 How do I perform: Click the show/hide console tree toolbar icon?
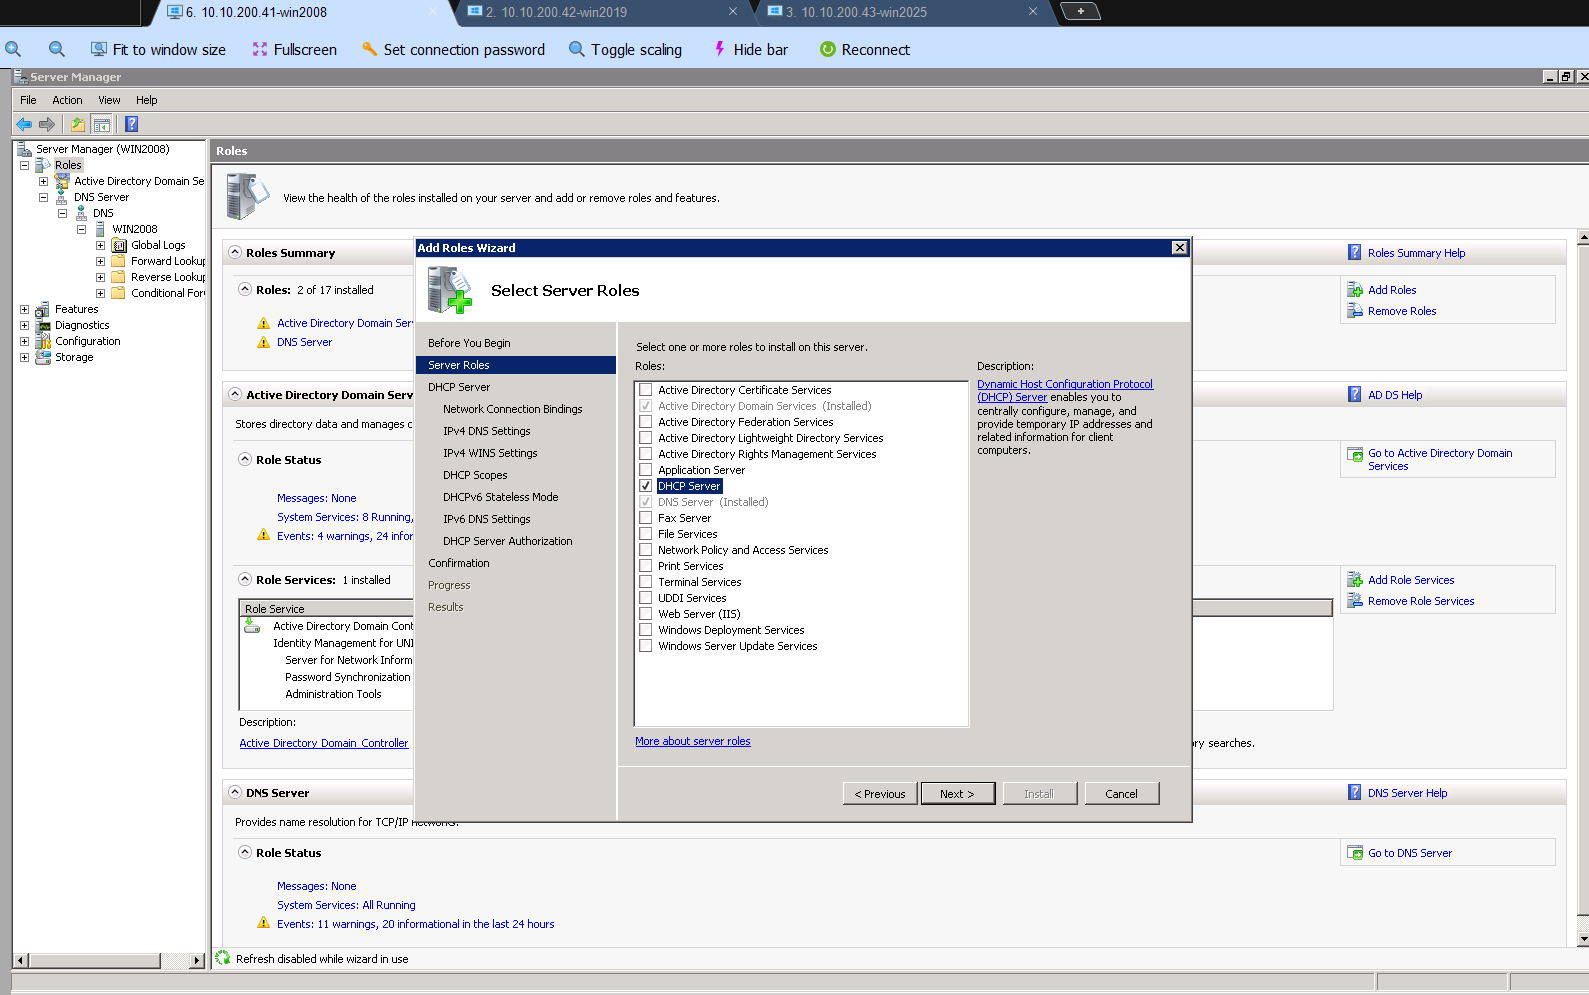coord(101,124)
